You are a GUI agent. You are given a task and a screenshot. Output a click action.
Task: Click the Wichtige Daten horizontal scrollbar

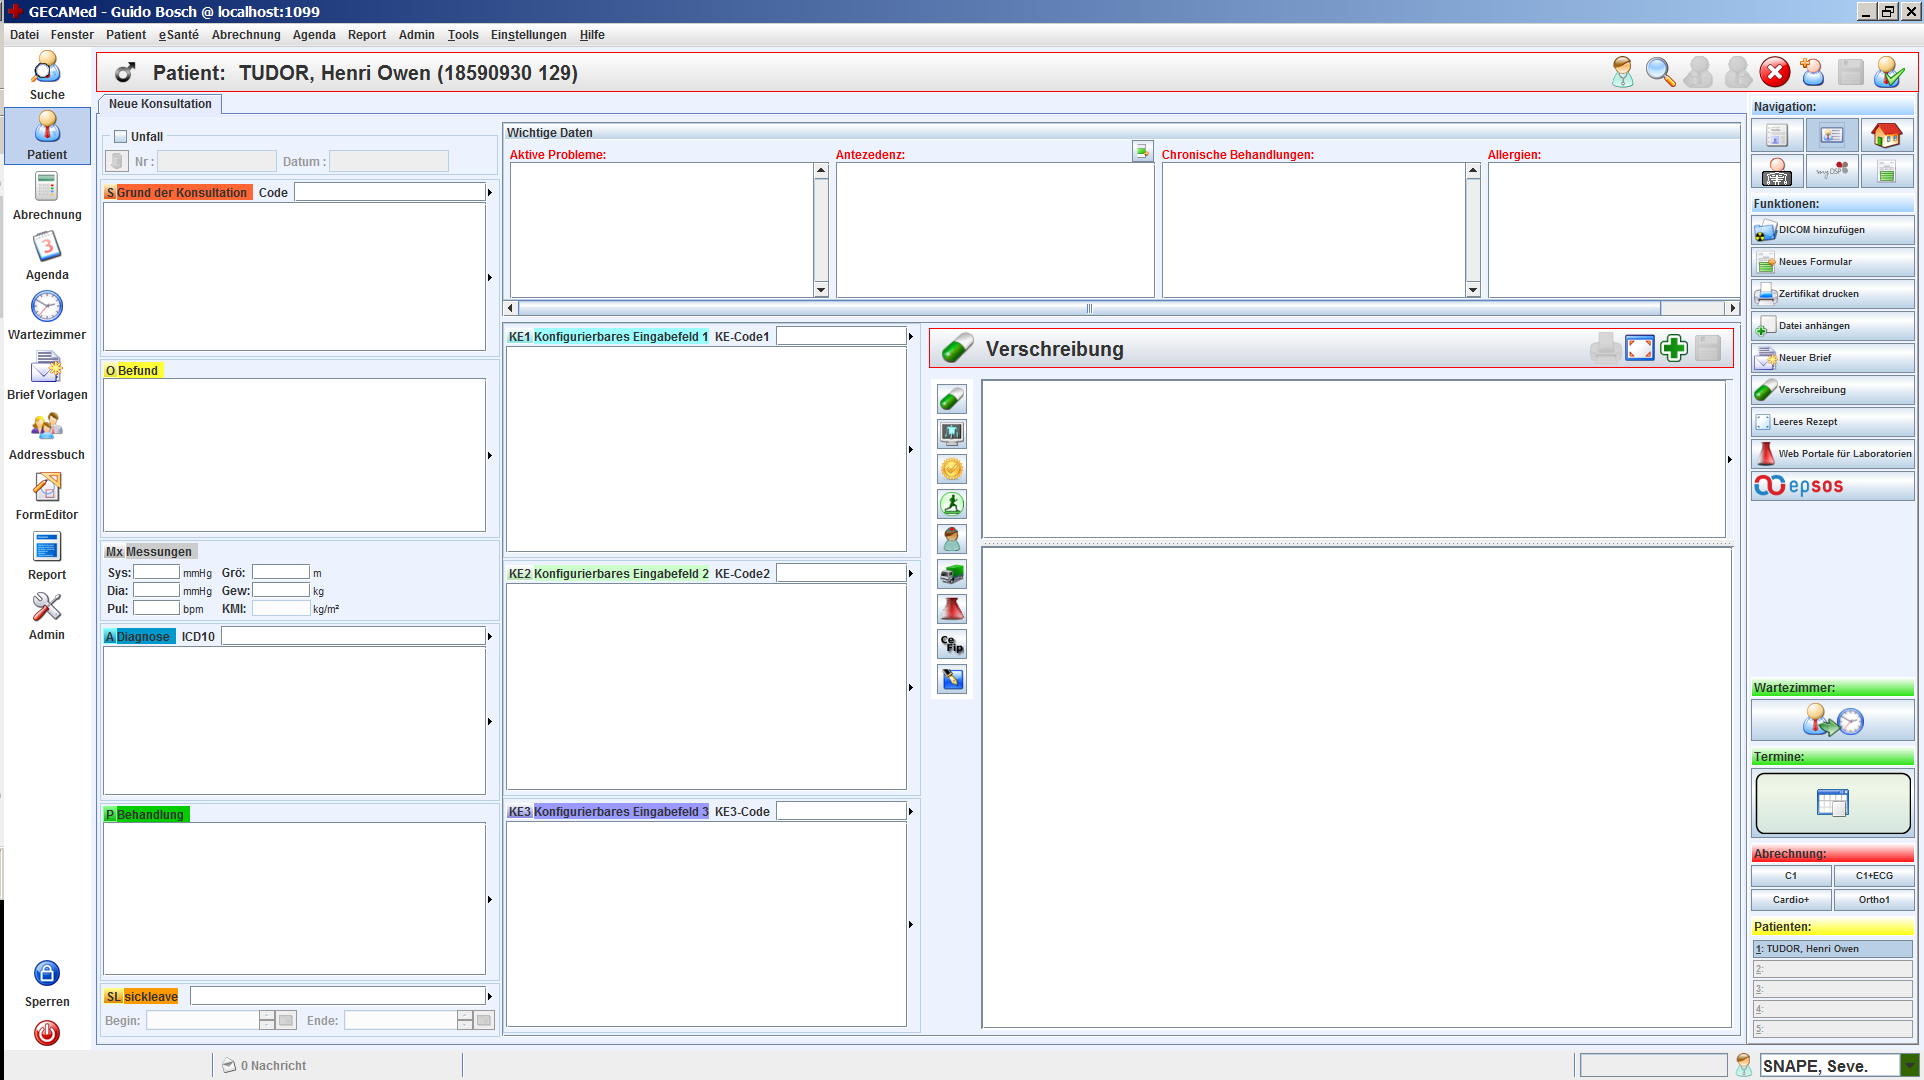[1088, 308]
